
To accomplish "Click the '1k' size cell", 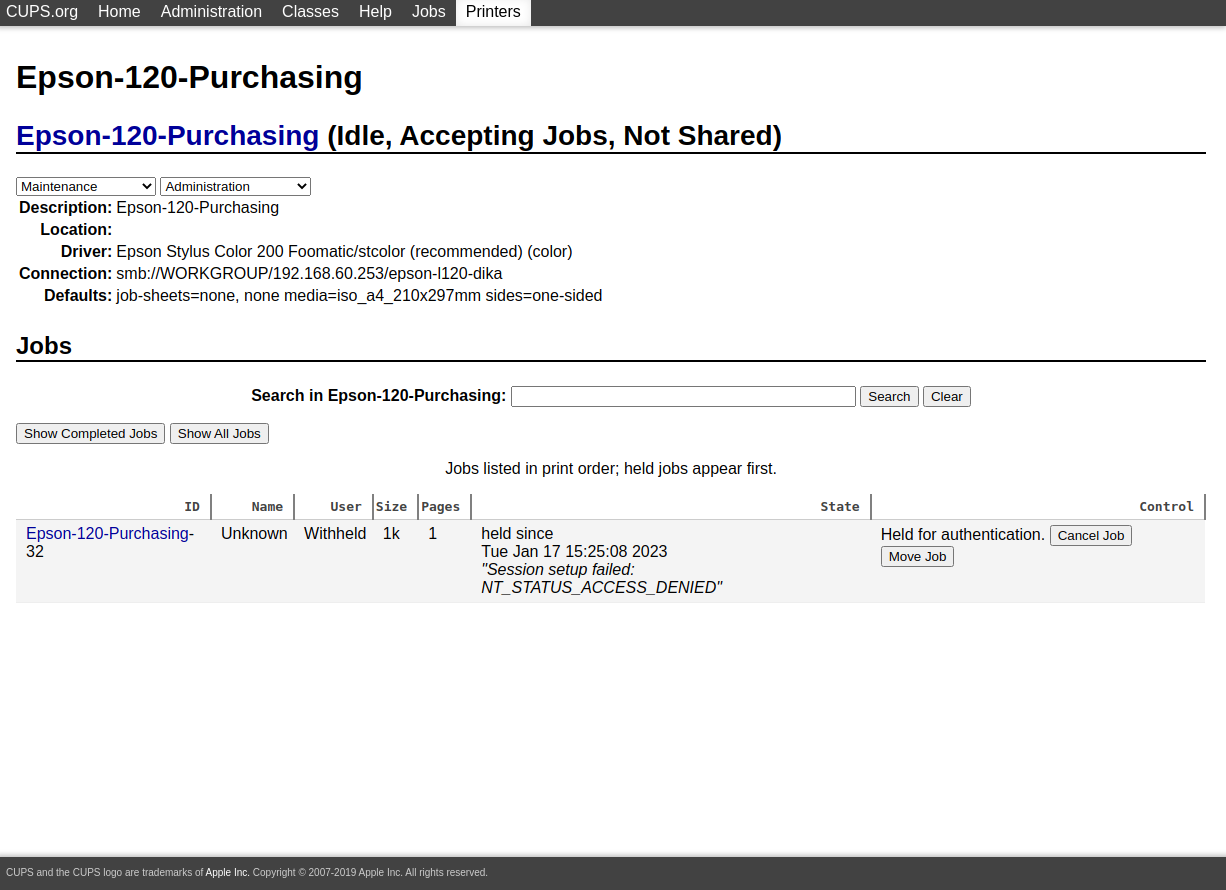I will click(391, 533).
